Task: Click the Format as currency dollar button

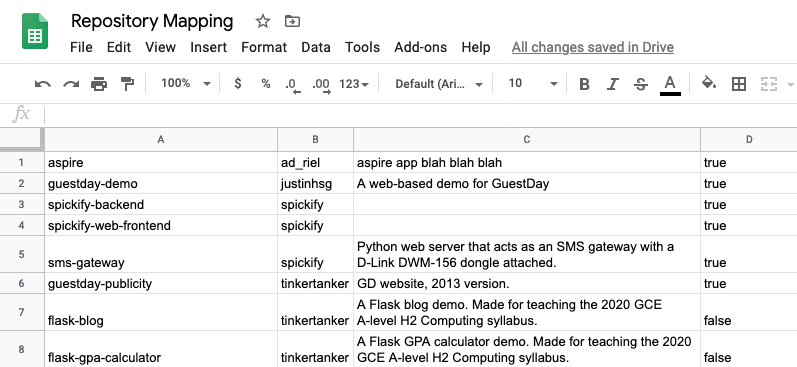Action: click(237, 83)
